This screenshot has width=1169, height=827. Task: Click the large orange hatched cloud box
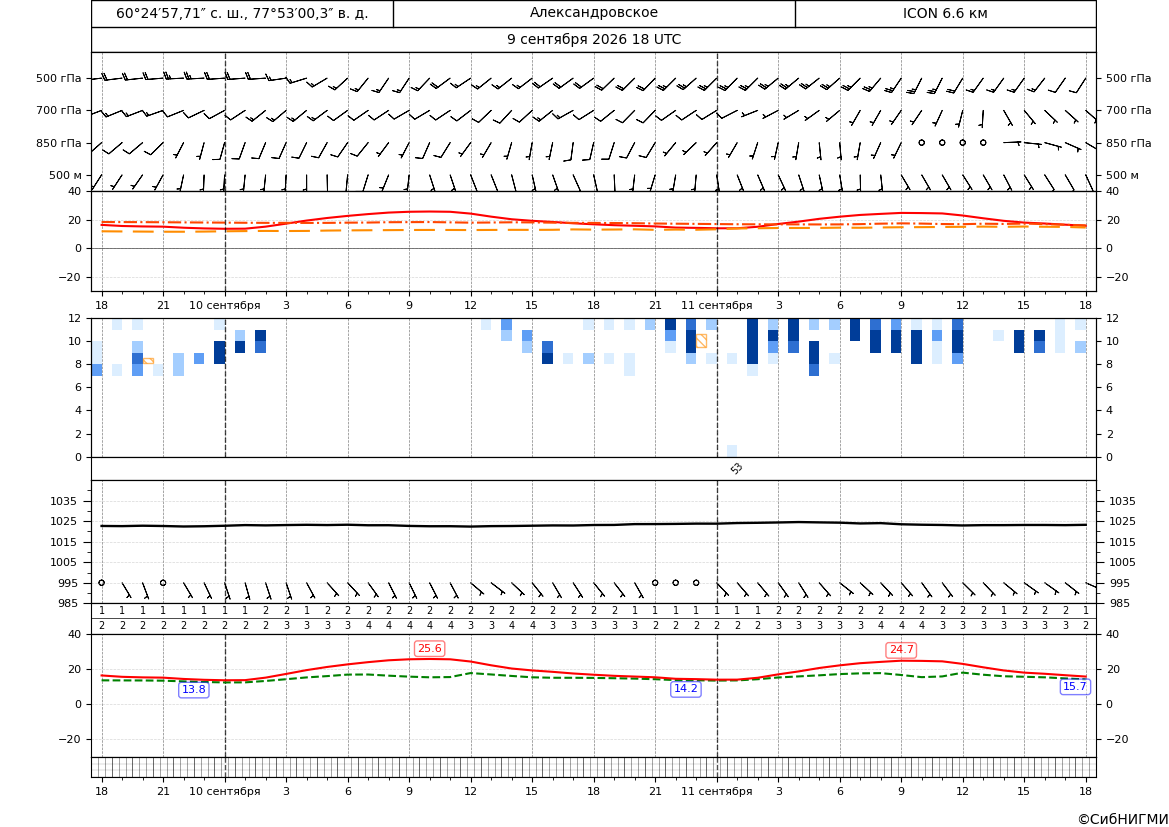click(702, 341)
